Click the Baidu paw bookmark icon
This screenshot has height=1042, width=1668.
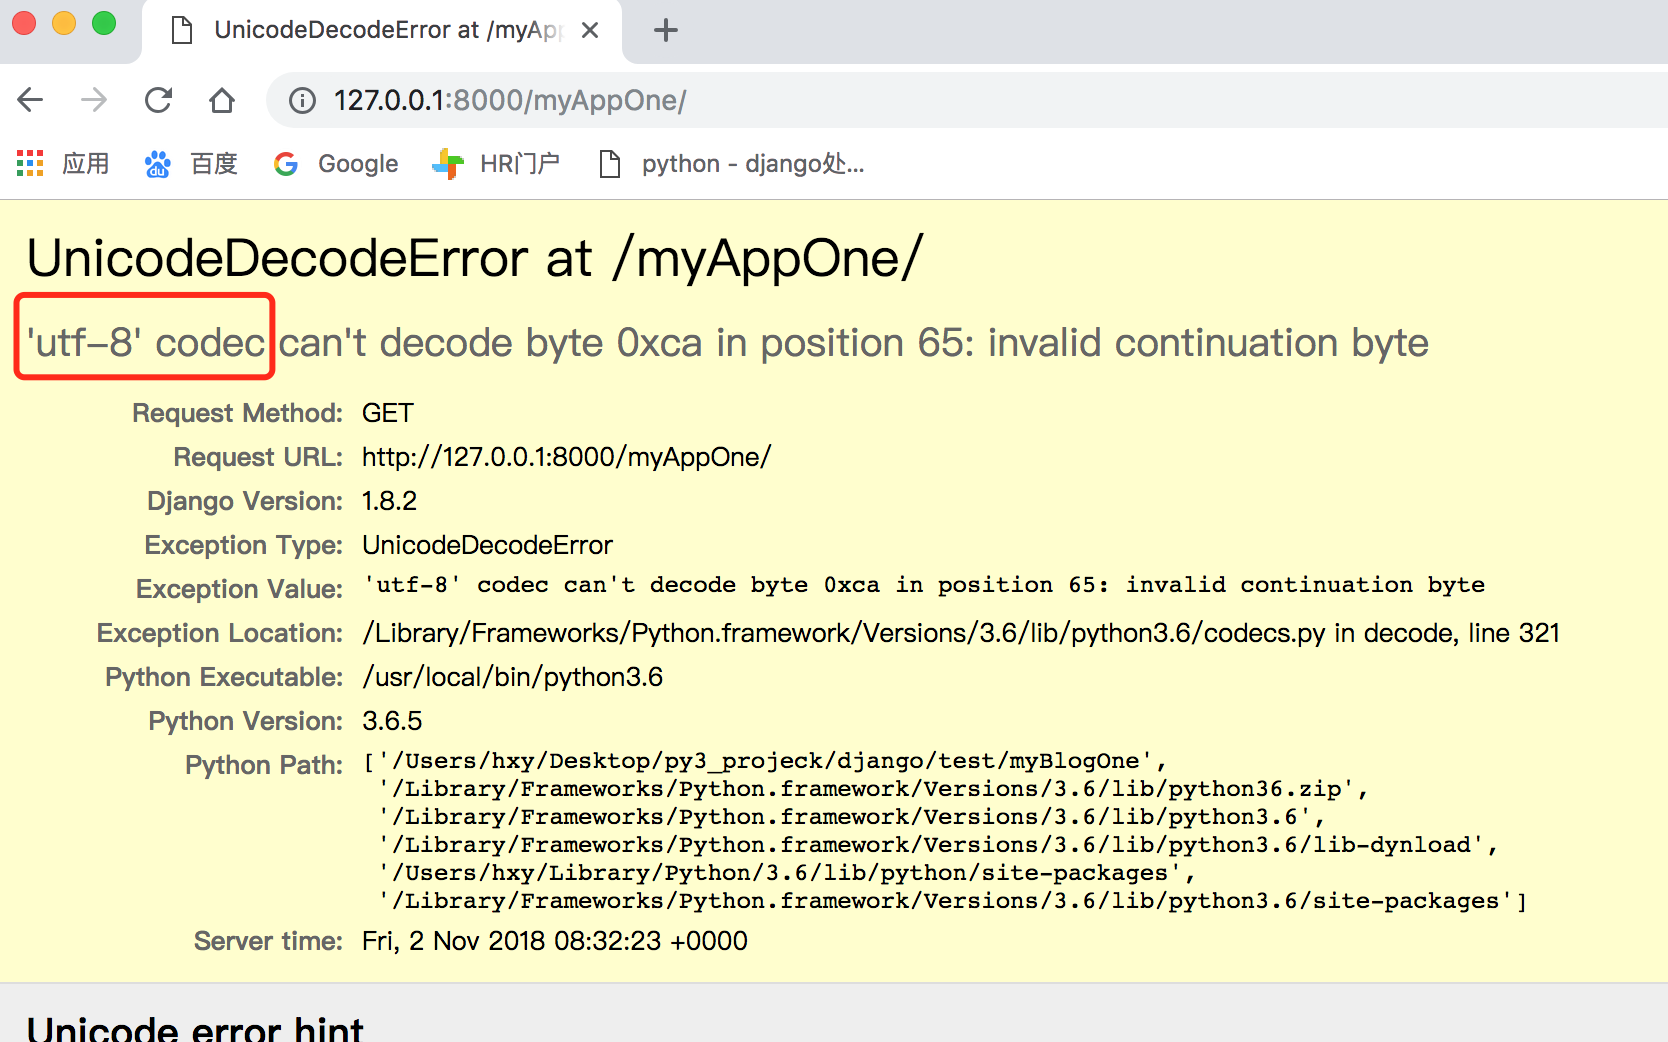click(157, 164)
